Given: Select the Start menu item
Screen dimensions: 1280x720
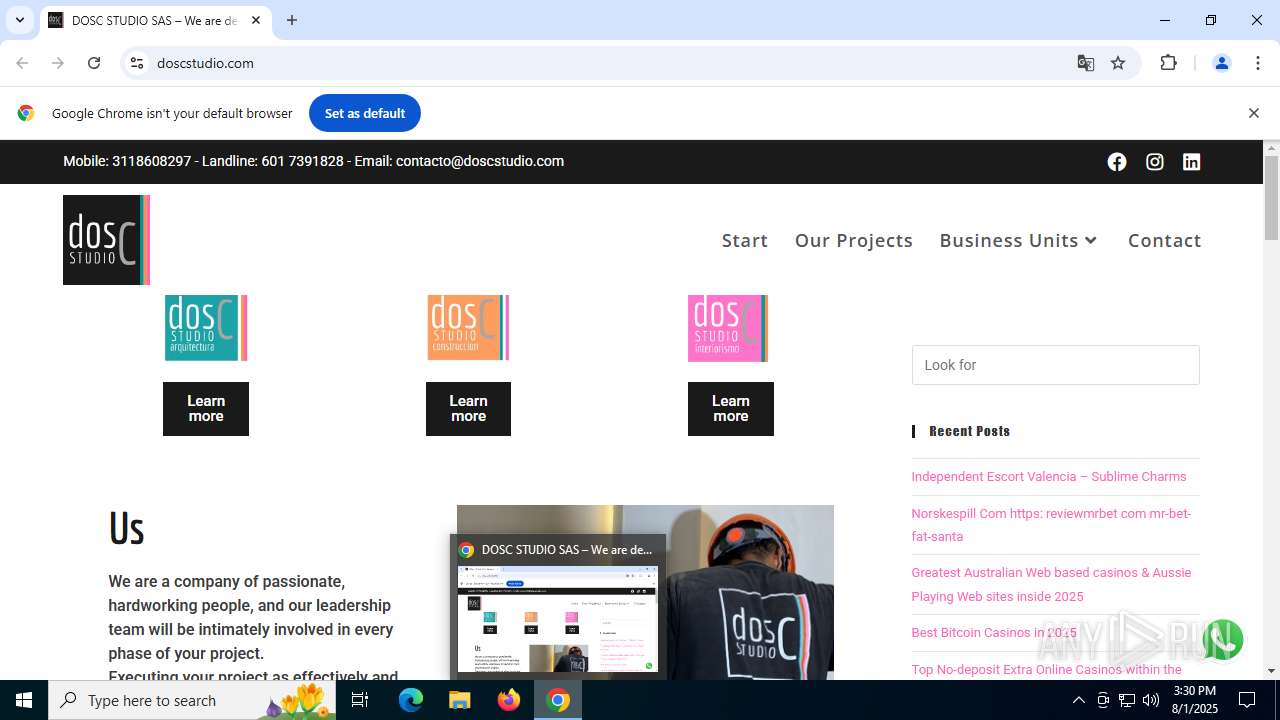Looking at the screenshot, I should click(x=745, y=240).
